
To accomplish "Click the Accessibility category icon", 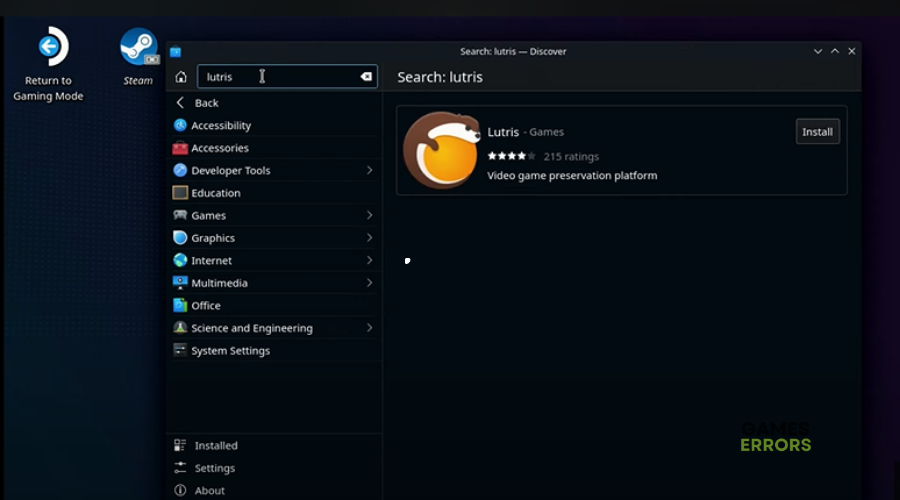I will (x=180, y=125).
